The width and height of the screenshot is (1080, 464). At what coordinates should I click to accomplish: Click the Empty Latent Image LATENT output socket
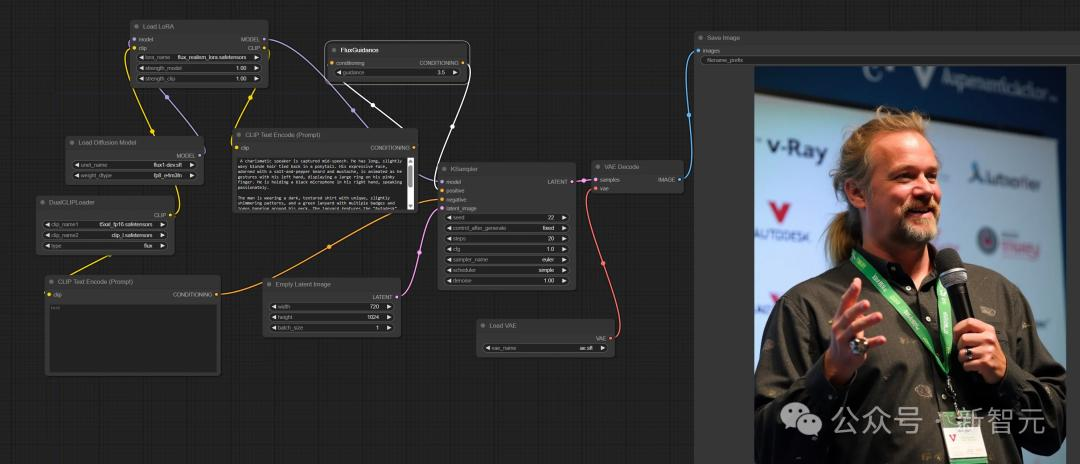(397, 297)
